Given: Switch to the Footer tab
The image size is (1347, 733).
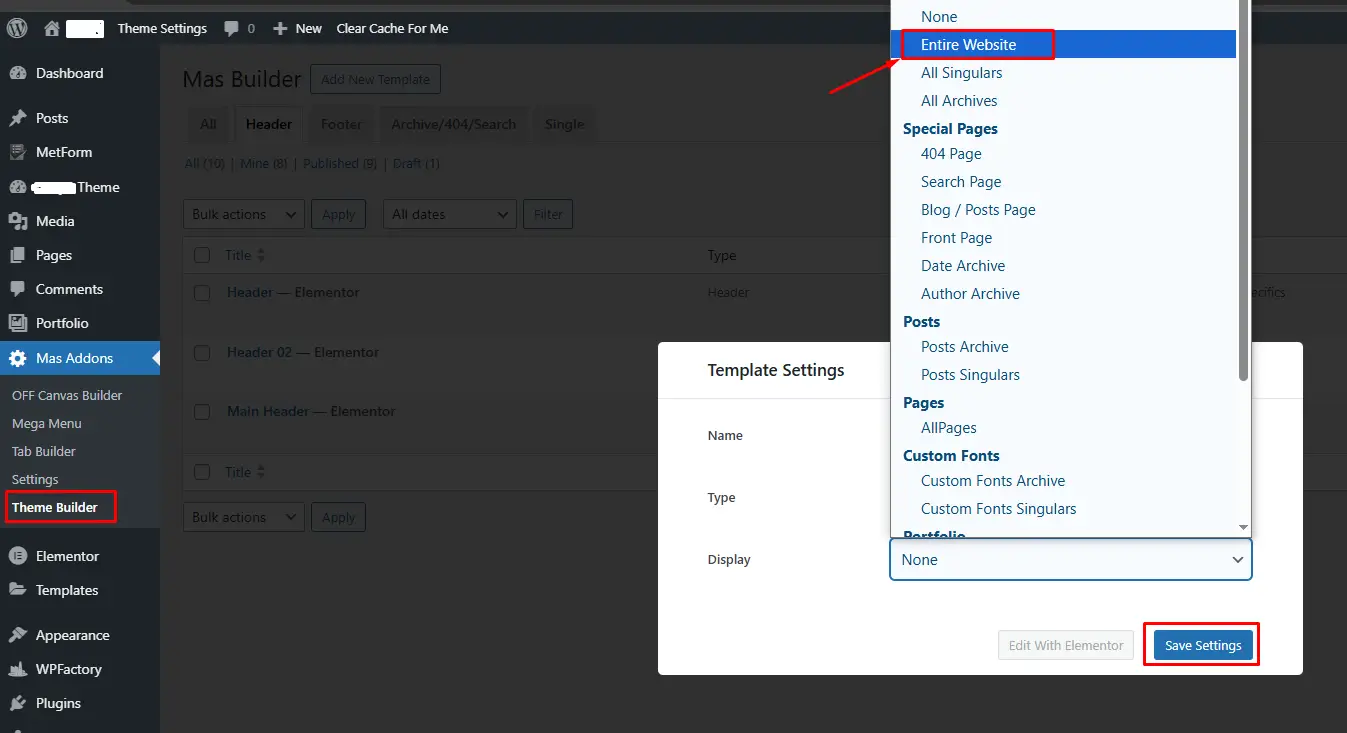Looking at the screenshot, I should click(x=341, y=124).
